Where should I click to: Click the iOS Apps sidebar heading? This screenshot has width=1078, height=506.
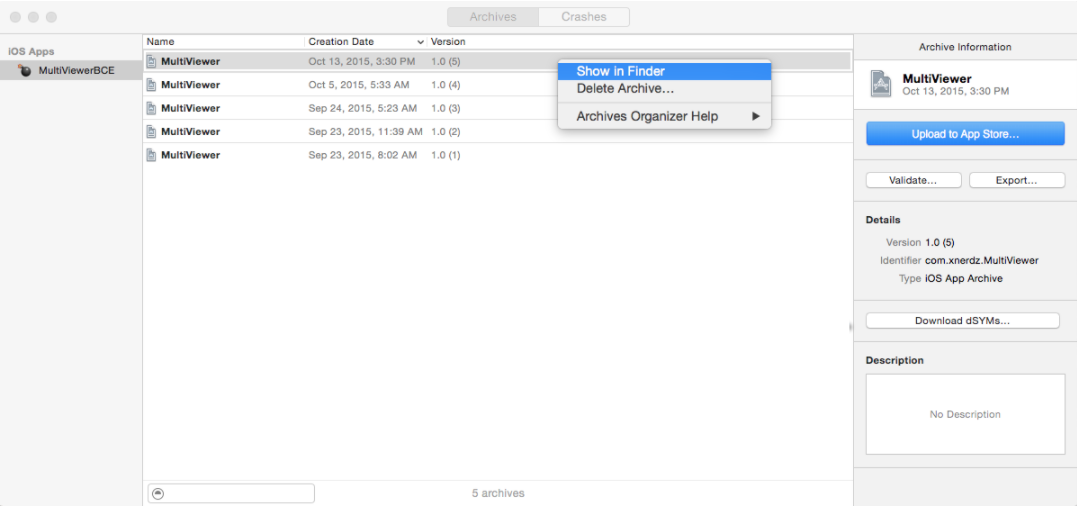coord(31,52)
